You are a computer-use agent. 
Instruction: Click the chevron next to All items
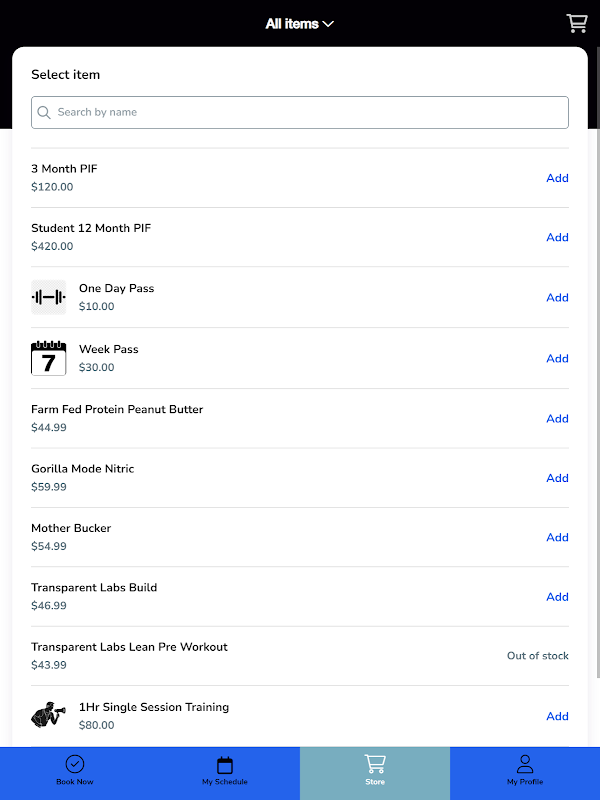328,24
